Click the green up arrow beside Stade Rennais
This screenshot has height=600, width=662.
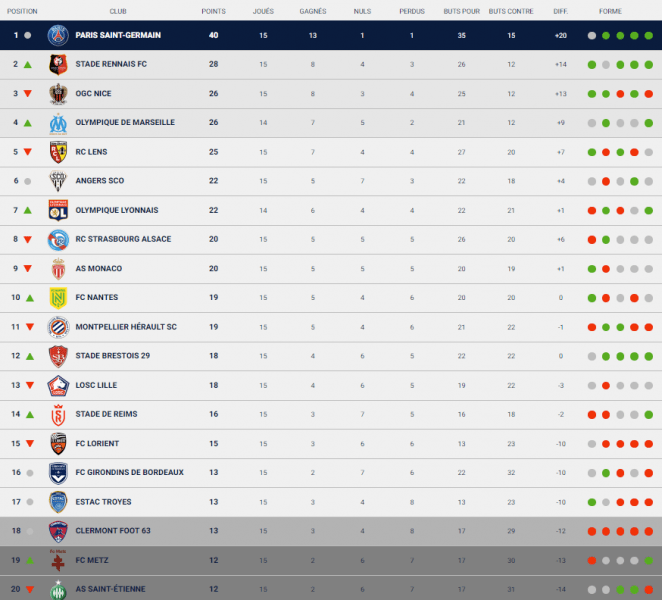pyautogui.click(x=28, y=65)
